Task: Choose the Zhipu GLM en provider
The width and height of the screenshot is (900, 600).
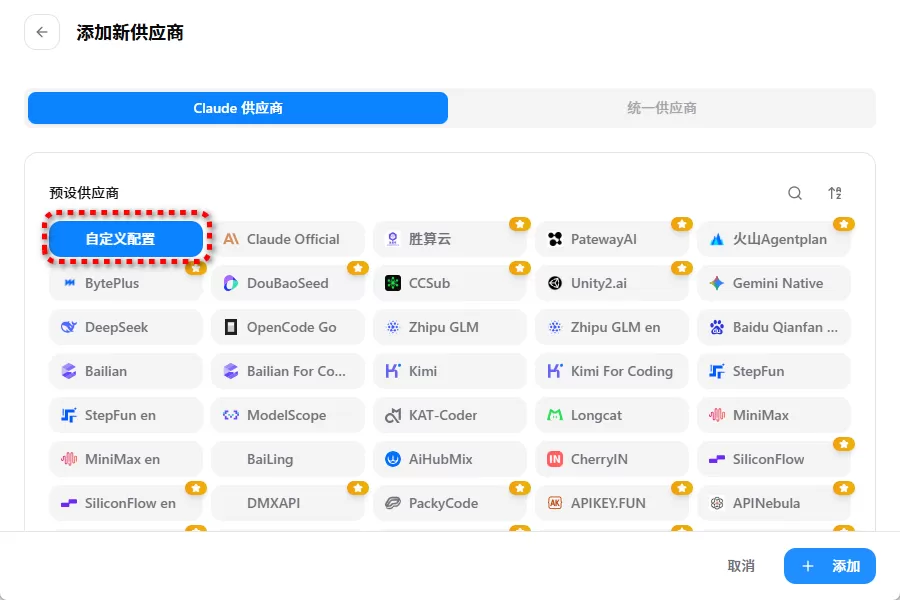Action: tap(612, 327)
